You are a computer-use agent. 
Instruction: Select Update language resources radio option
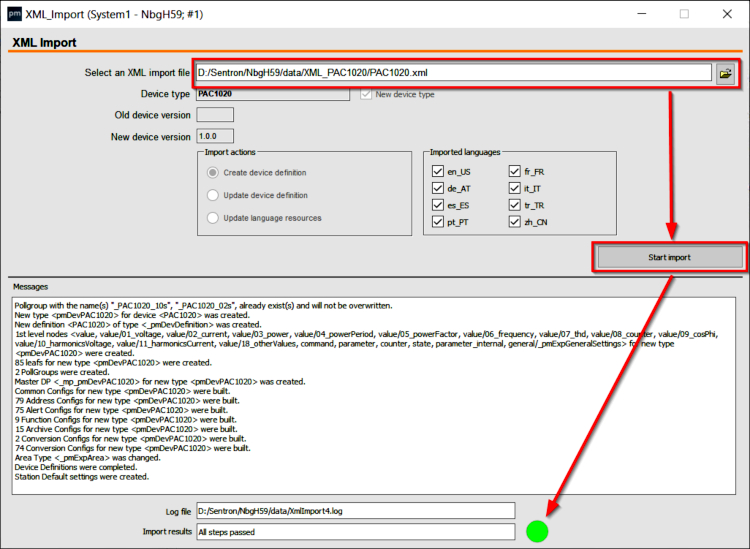point(213,218)
